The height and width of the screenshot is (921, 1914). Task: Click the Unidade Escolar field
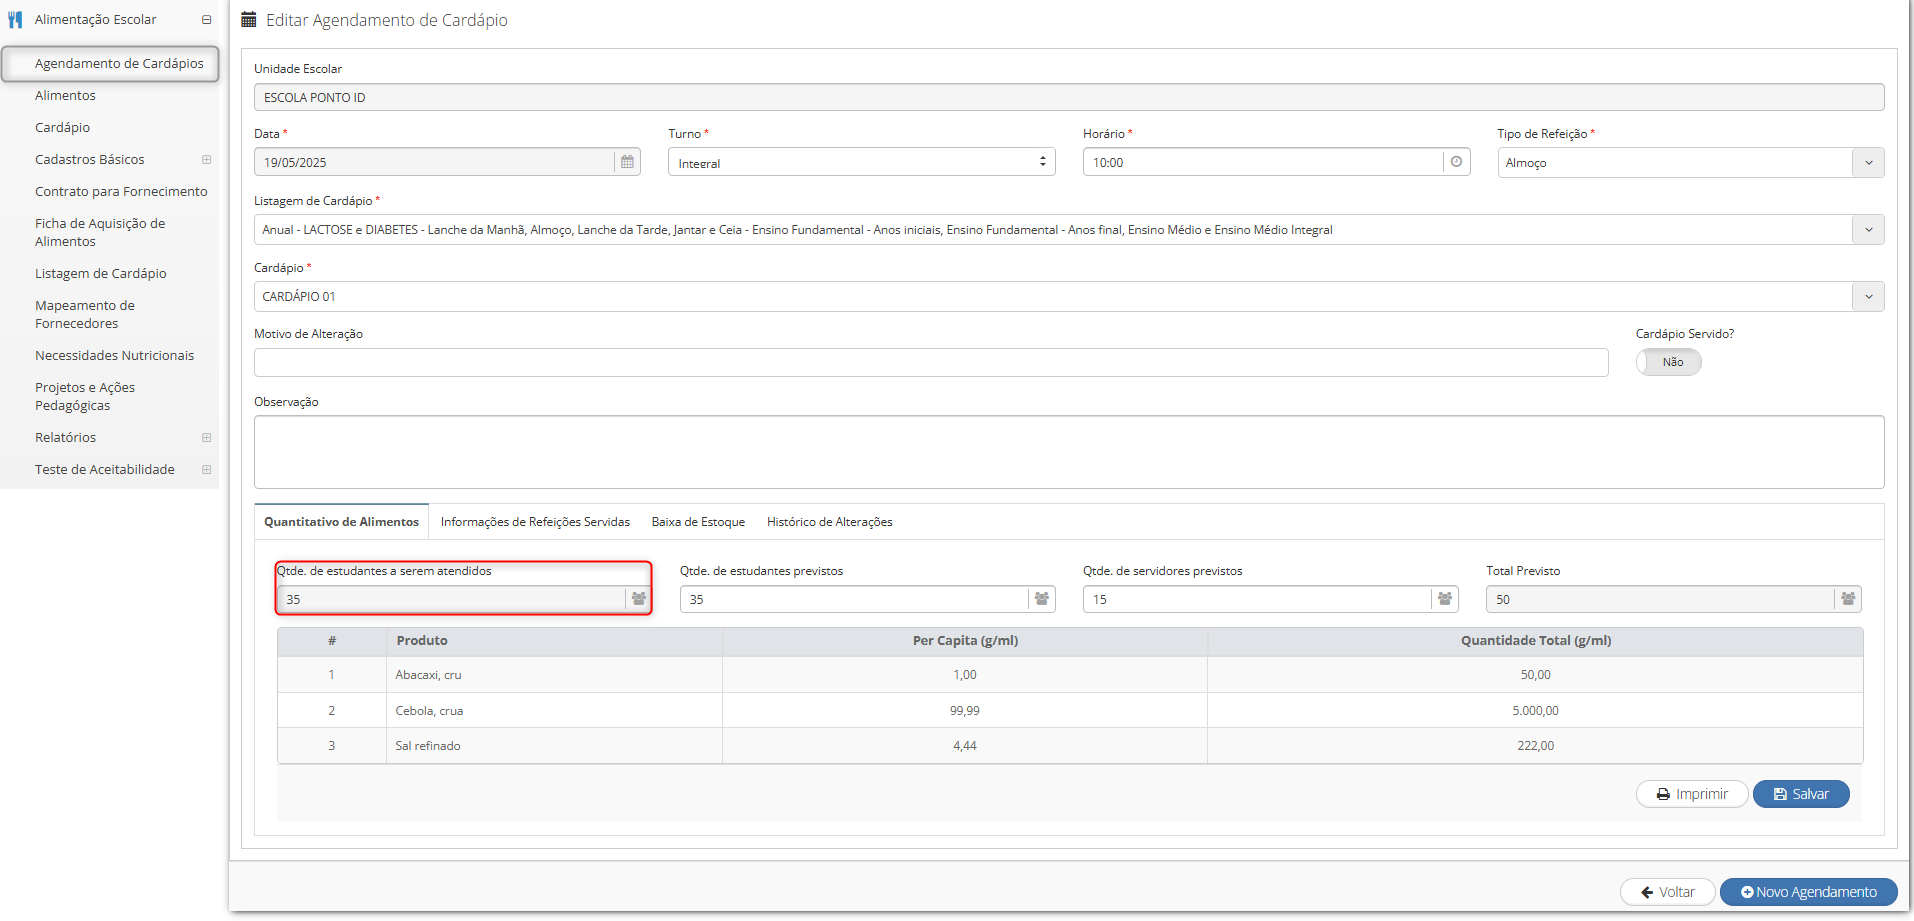(1069, 97)
